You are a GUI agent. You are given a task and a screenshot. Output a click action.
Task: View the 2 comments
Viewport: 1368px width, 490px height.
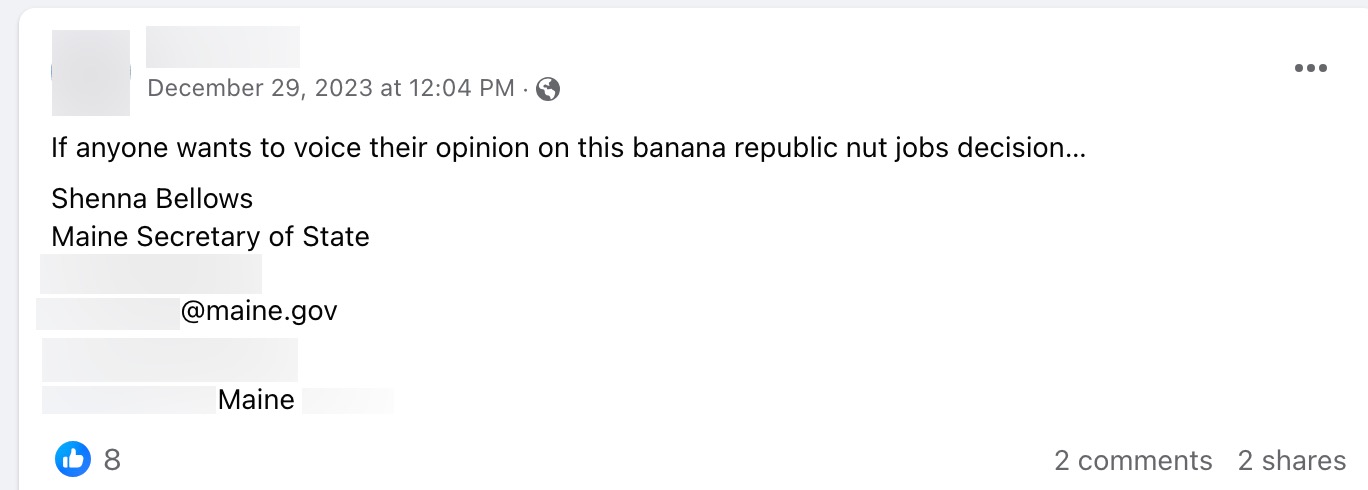[x=1133, y=460]
